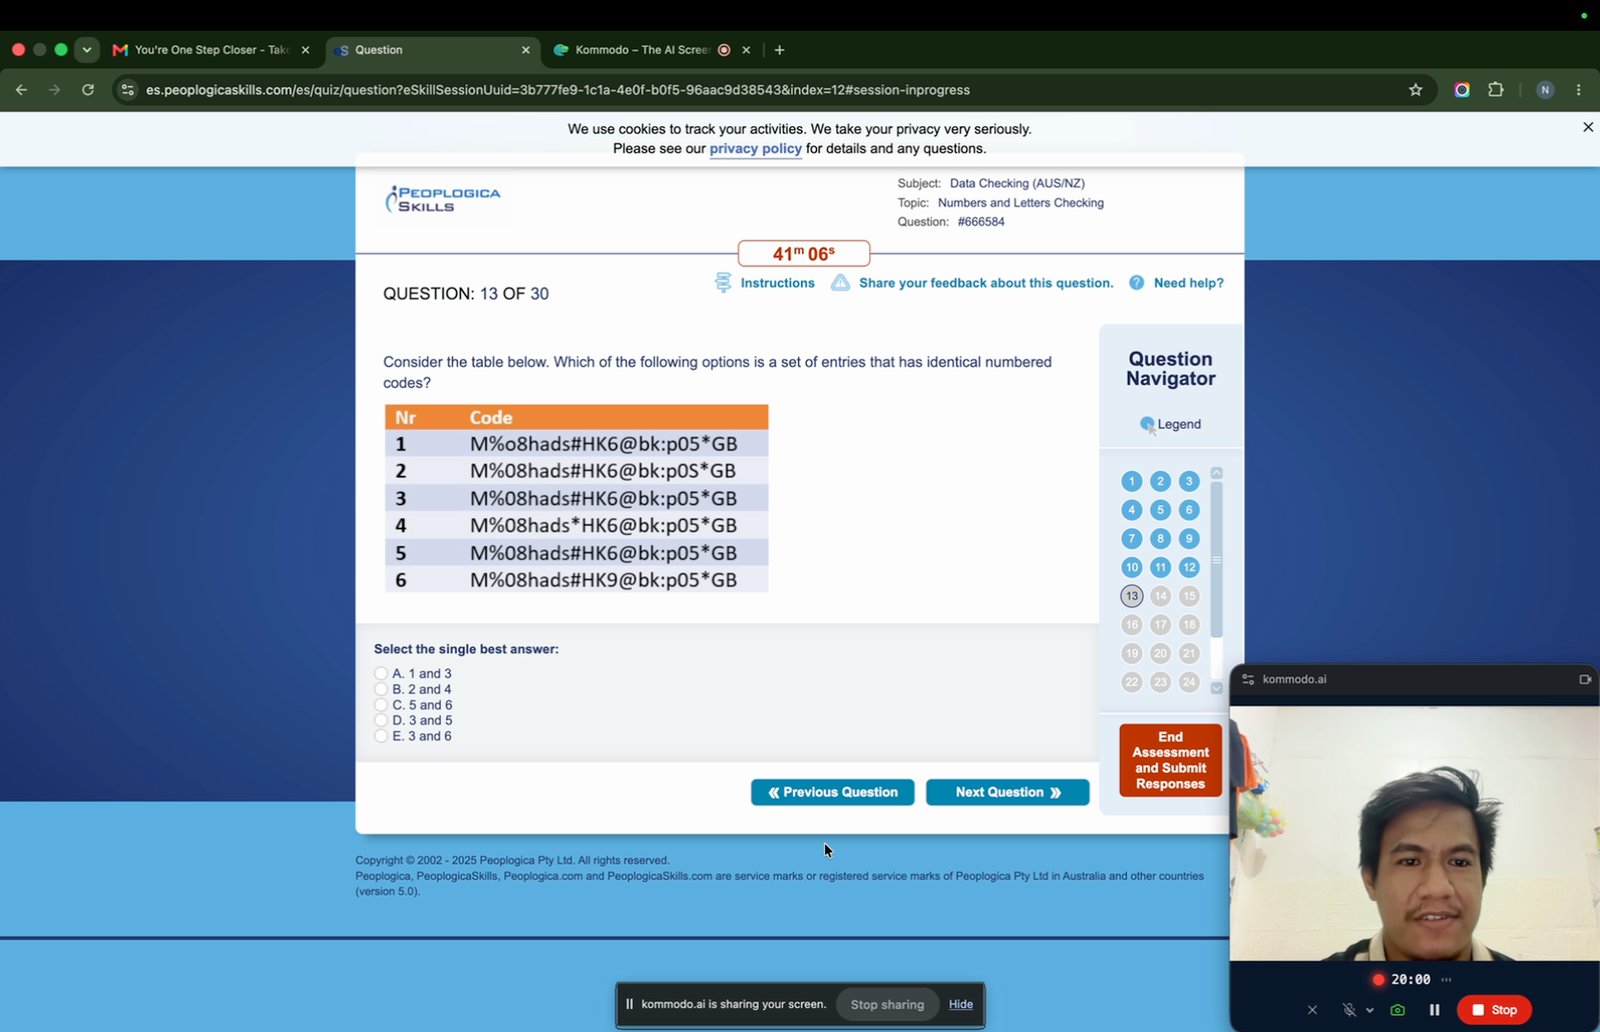Open the Chrome three-dot menu
The width and height of the screenshot is (1600, 1032).
click(1579, 90)
